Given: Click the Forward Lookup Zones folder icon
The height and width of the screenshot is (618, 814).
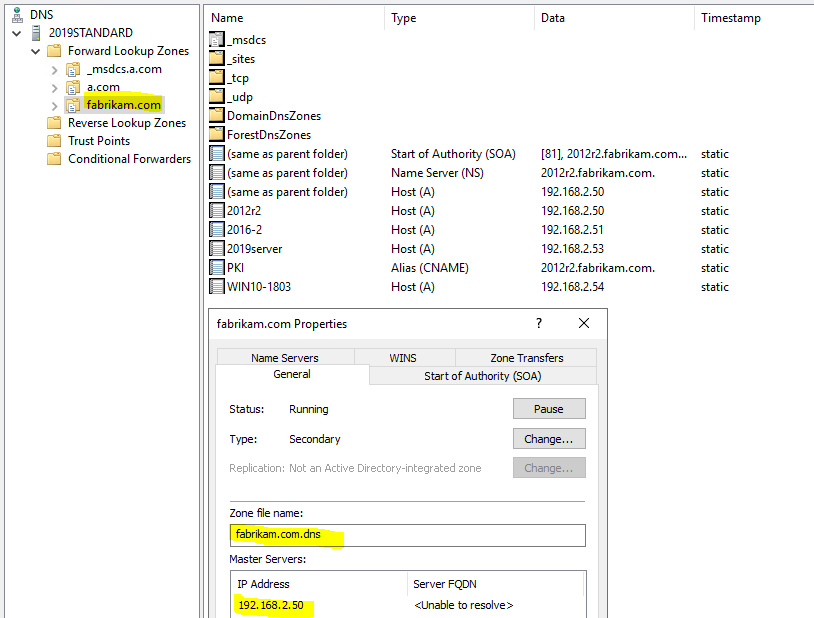Looking at the screenshot, I should (54, 51).
